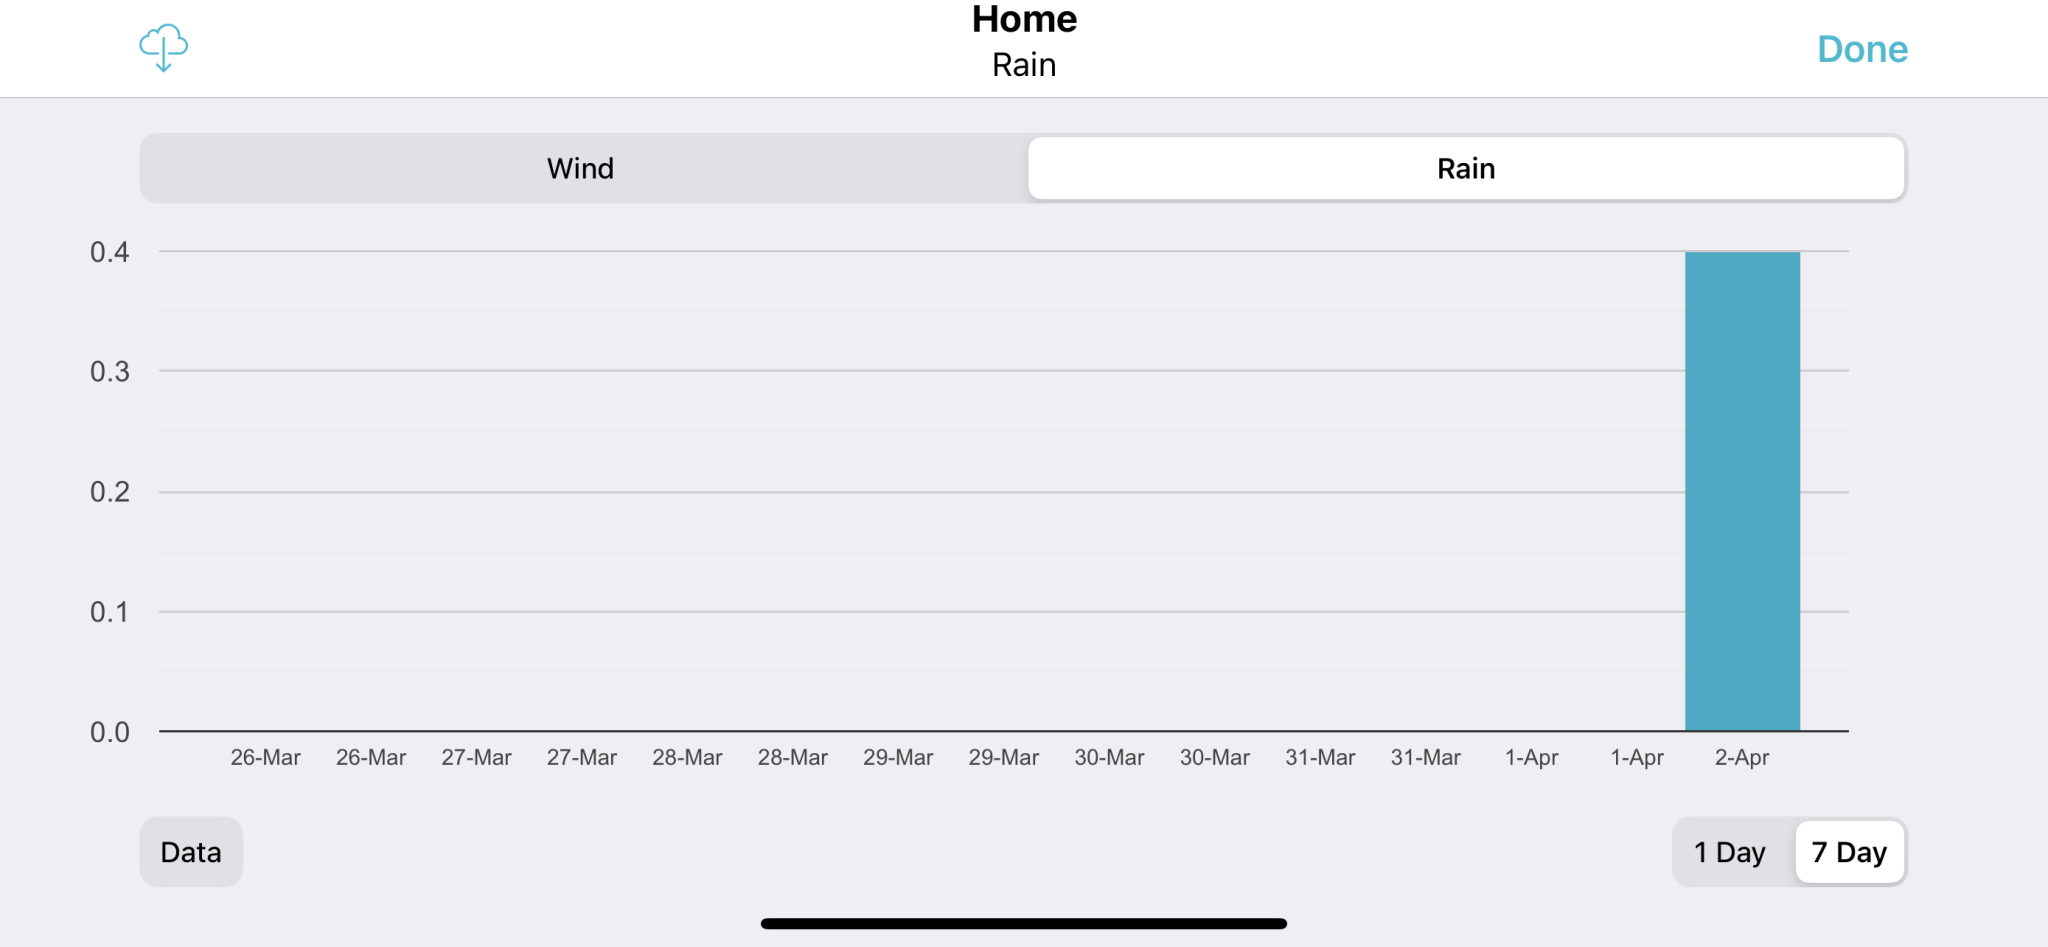Tap the cloud download icon

coord(163,47)
